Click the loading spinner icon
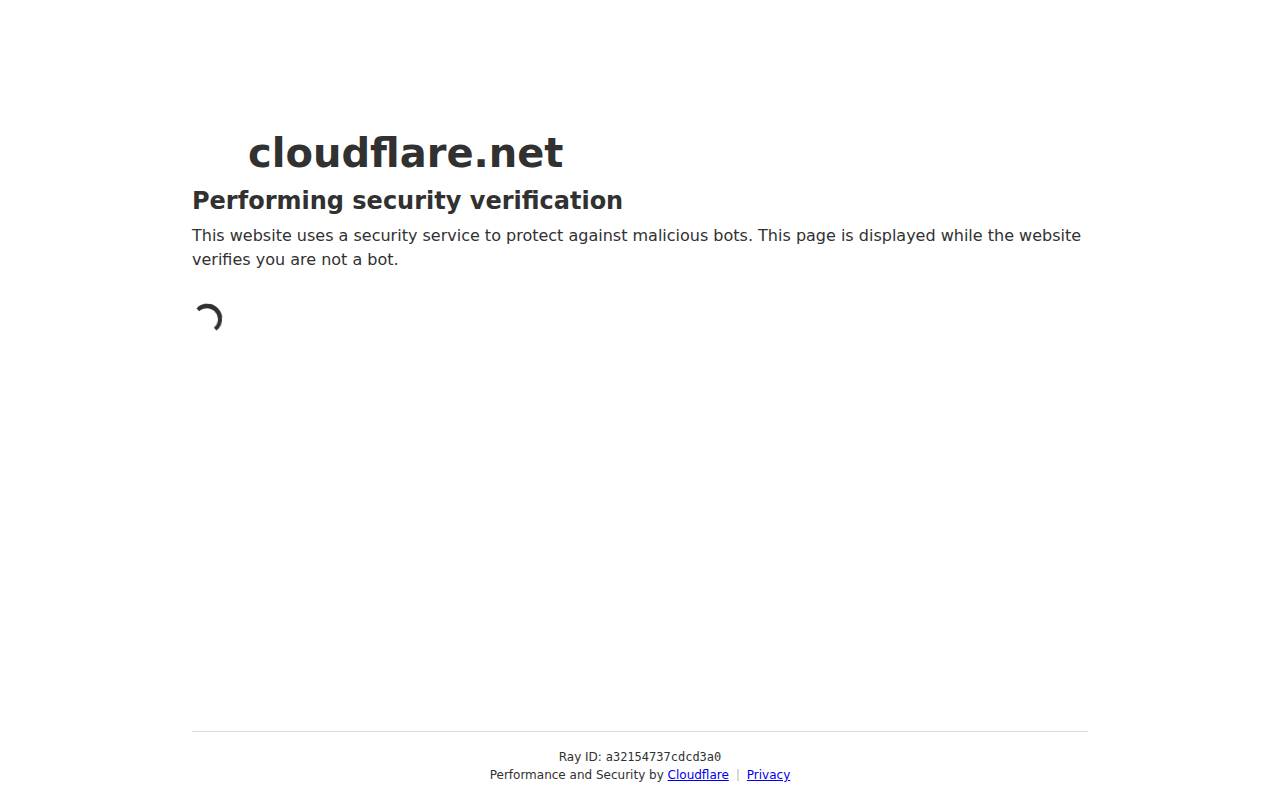The height and width of the screenshot is (800, 1280). click(x=207, y=319)
